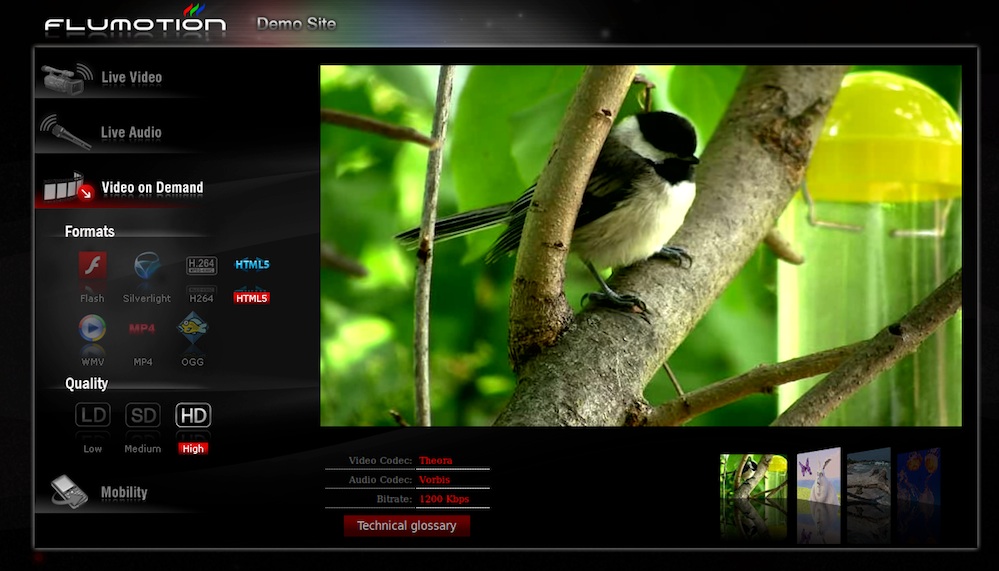Viewport: 999px width, 571px height.
Task: Set quality to Medium (SD)
Action: pyautogui.click(x=143, y=415)
